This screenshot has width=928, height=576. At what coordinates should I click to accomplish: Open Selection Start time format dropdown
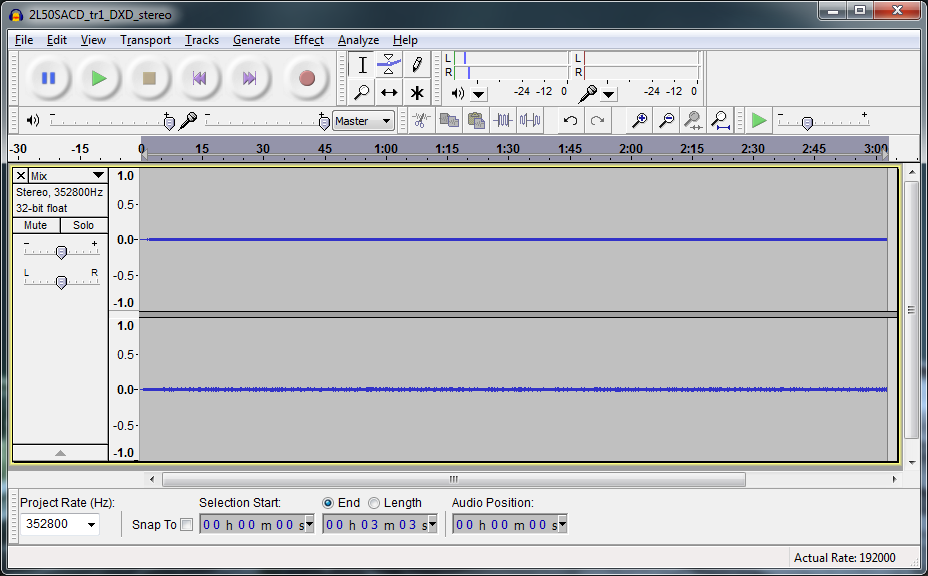click(x=310, y=524)
